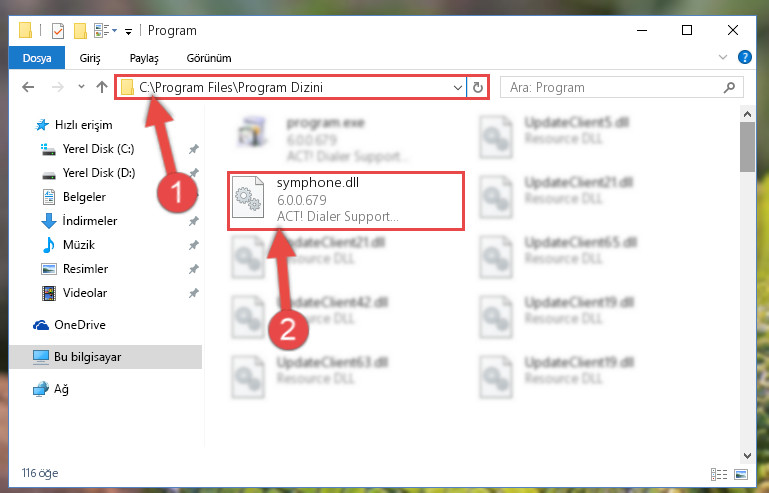
Task: Open the Paylaş ribbon tab
Action: point(144,58)
